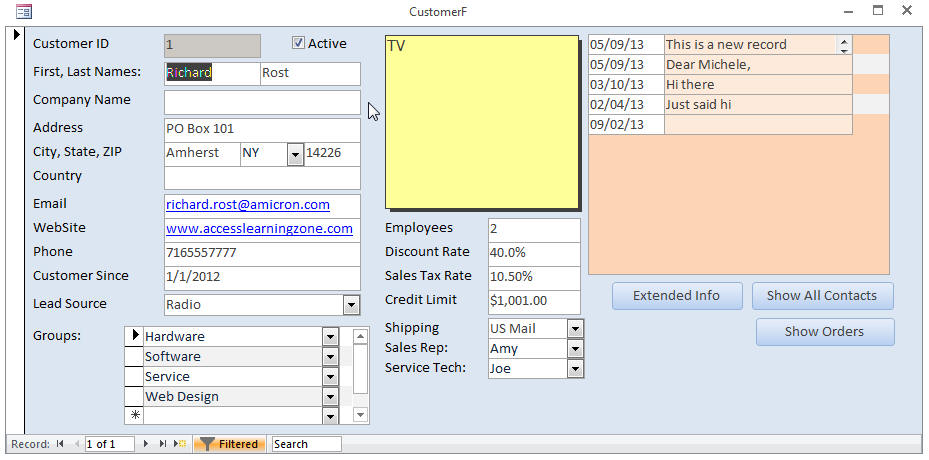Jump to last record icon
This screenshot has height=460, width=929.
163,444
